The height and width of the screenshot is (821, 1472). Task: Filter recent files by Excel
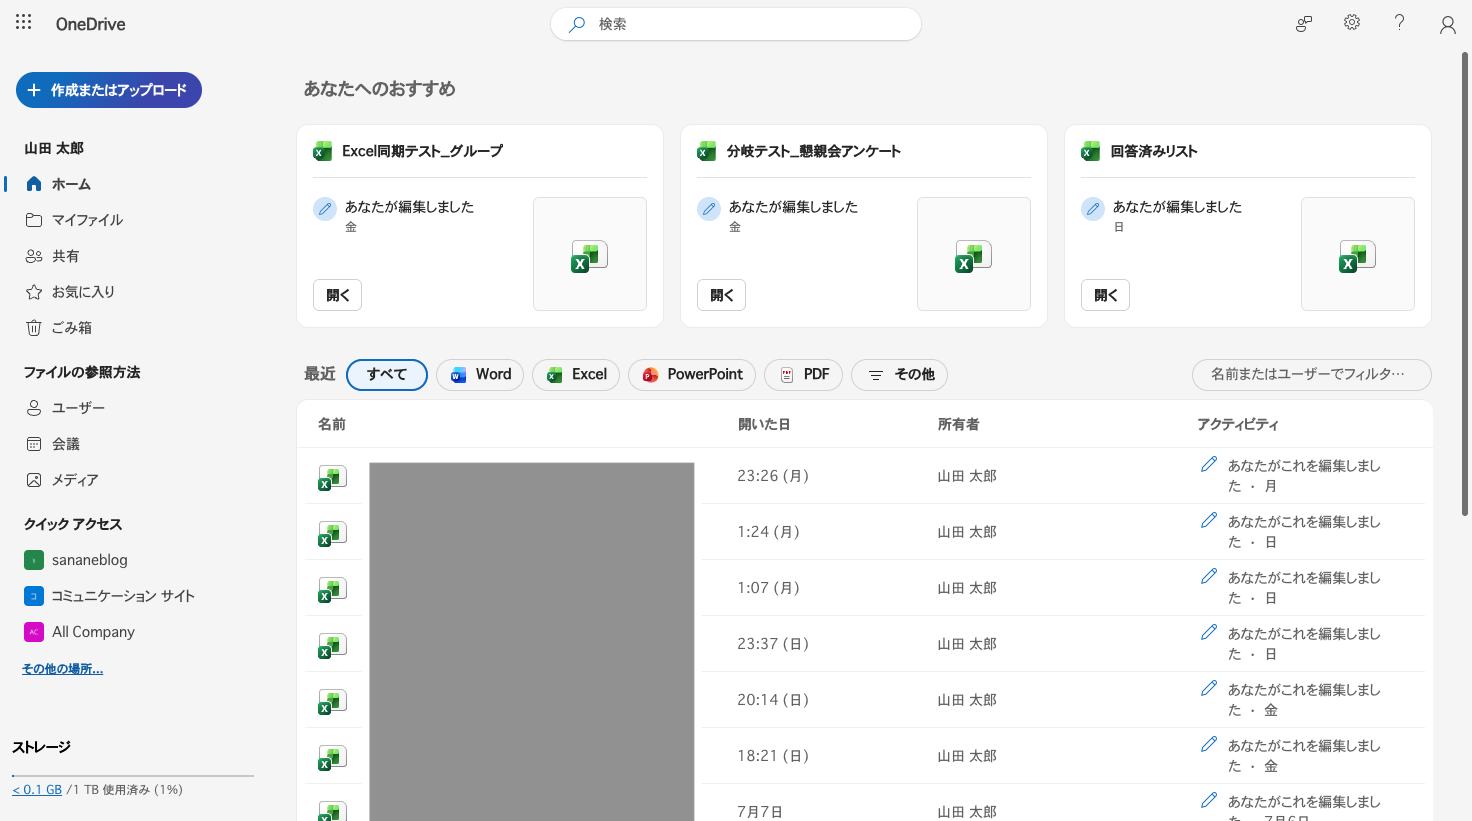(x=576, y=375)
